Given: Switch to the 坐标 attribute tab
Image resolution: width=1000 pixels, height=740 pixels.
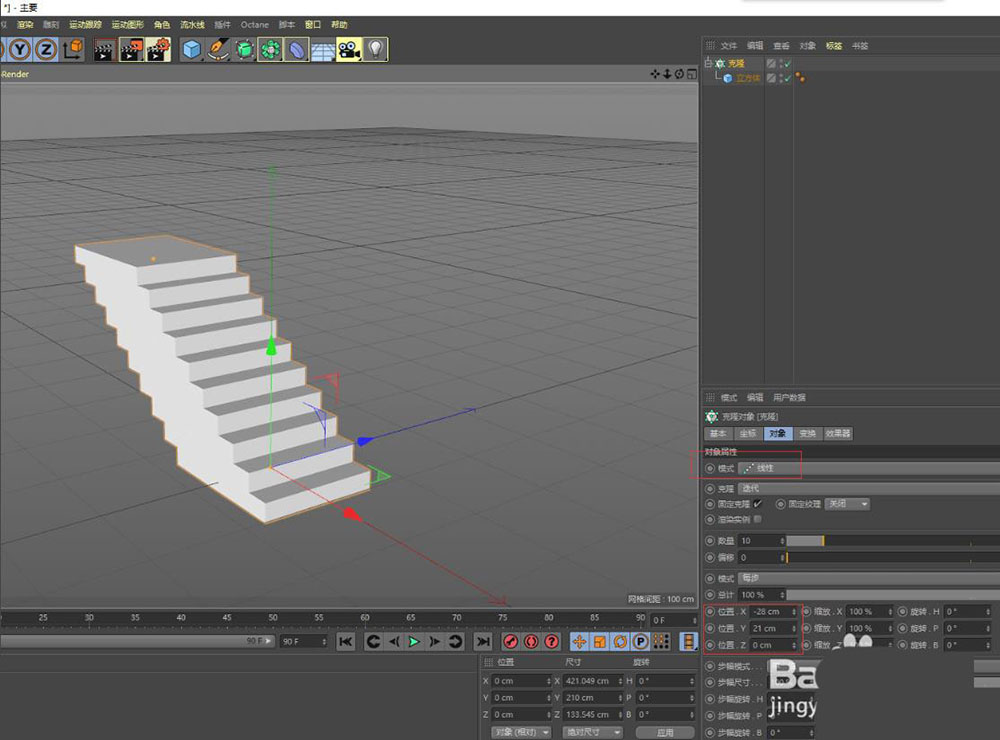Looking at the screenshot, I should click(748, 433).
